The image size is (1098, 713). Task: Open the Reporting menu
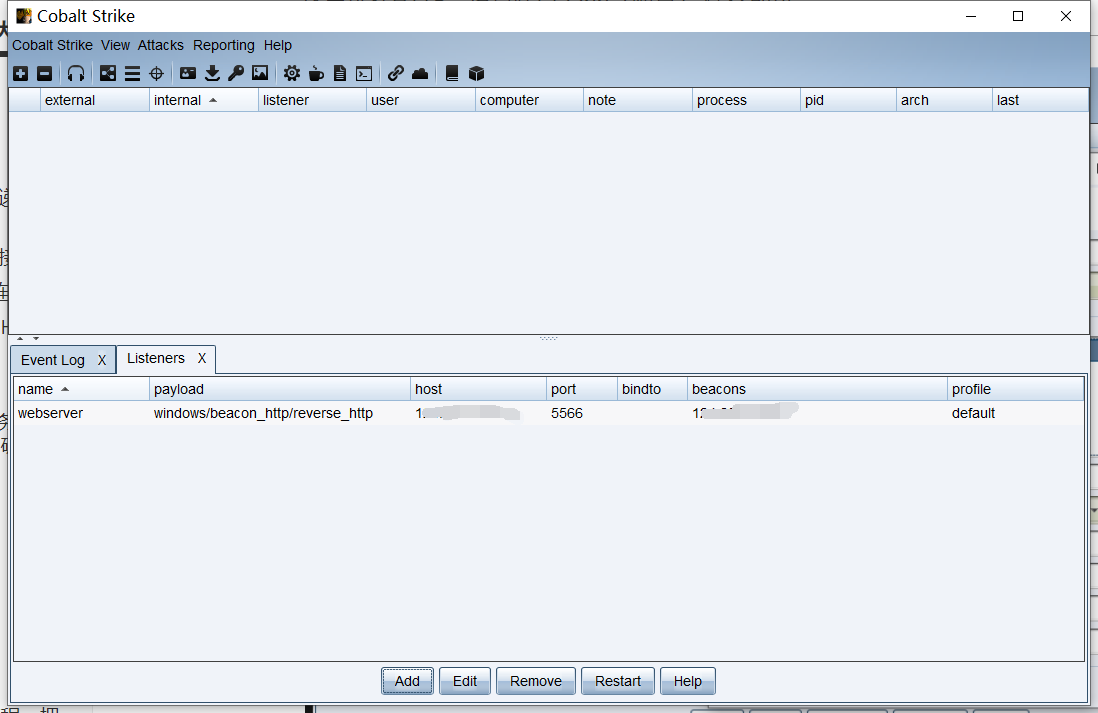click(224, 45)
